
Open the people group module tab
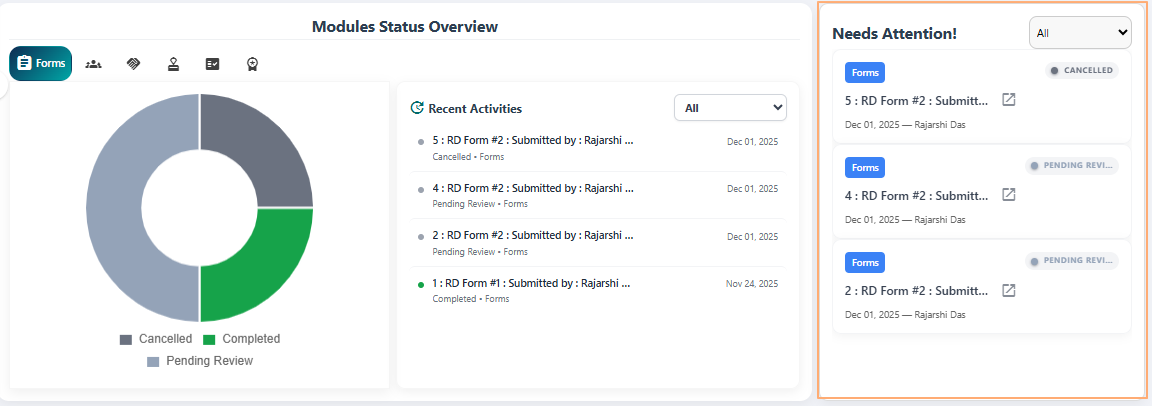[x=94, y=64]
